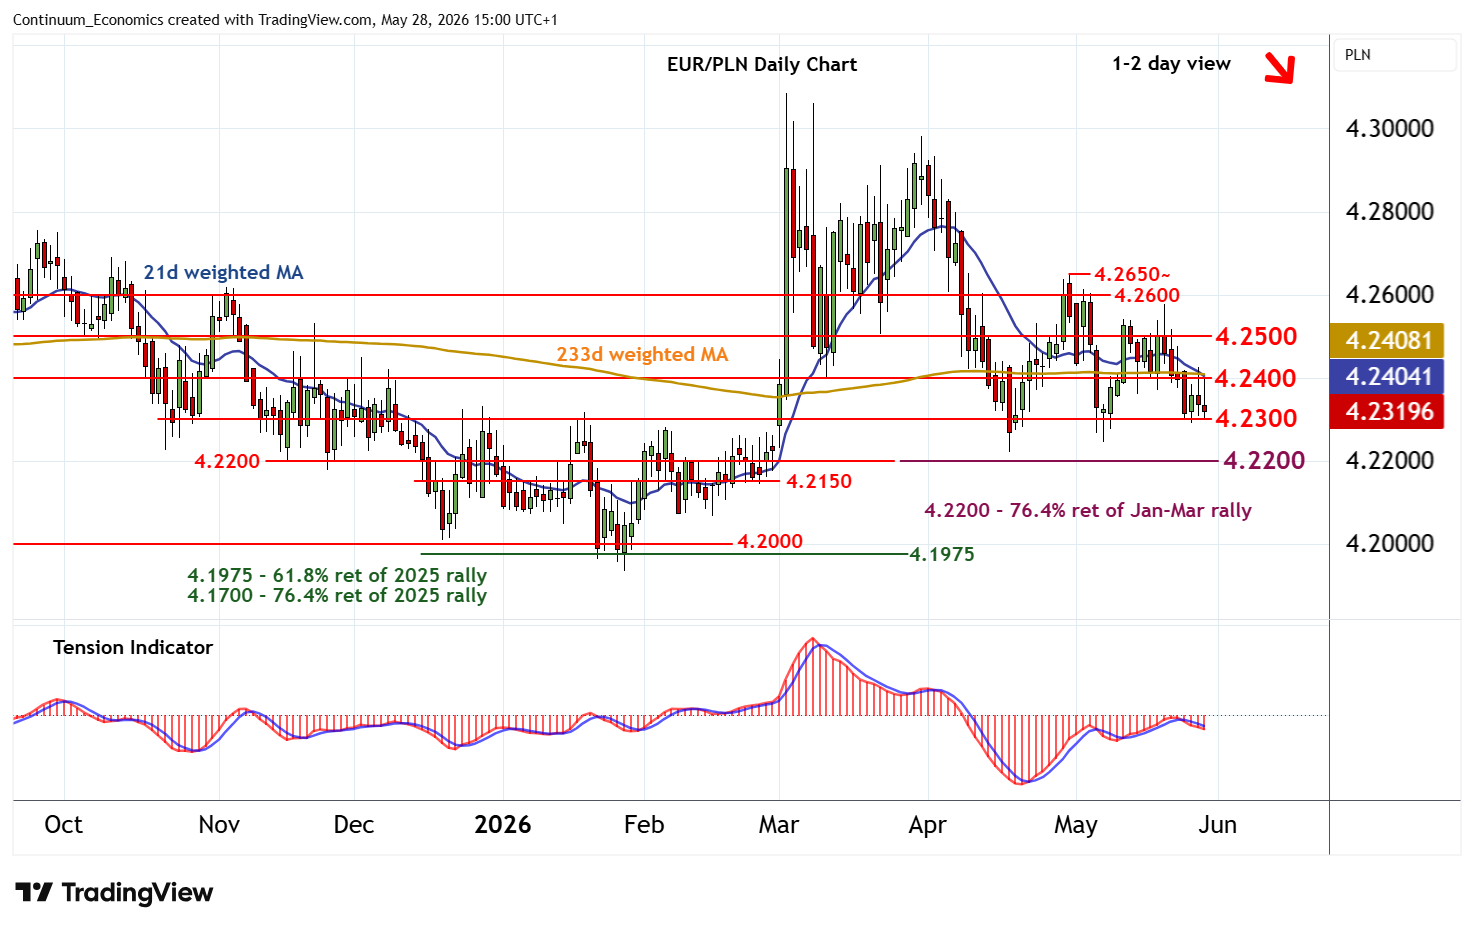1474x930 pixels.
Task: Click the TradingView logo icon
Action: (x=34, y=892)
